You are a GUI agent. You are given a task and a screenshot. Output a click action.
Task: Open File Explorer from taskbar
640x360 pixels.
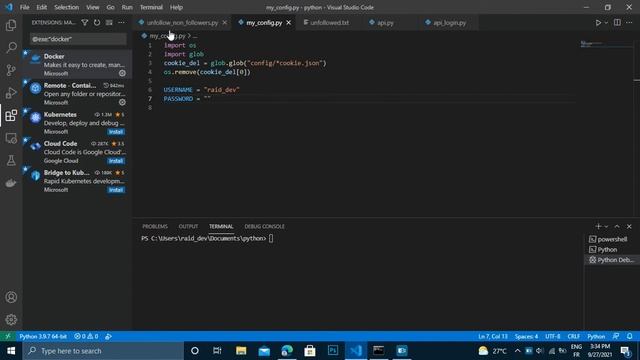(x=241, y=351)
